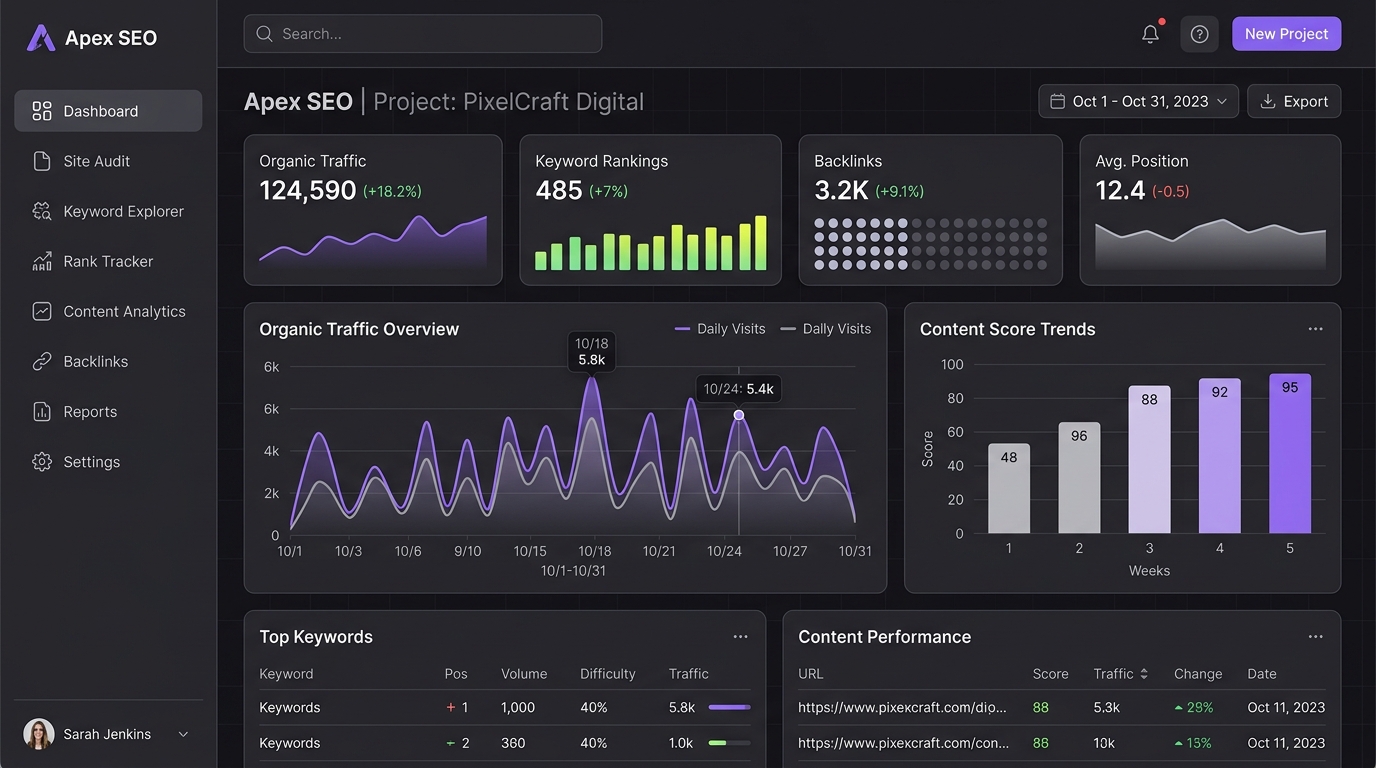Go to Dashboard in sidebar
The height and width of the screenshot is (768, 1376).
pos(108,111)
